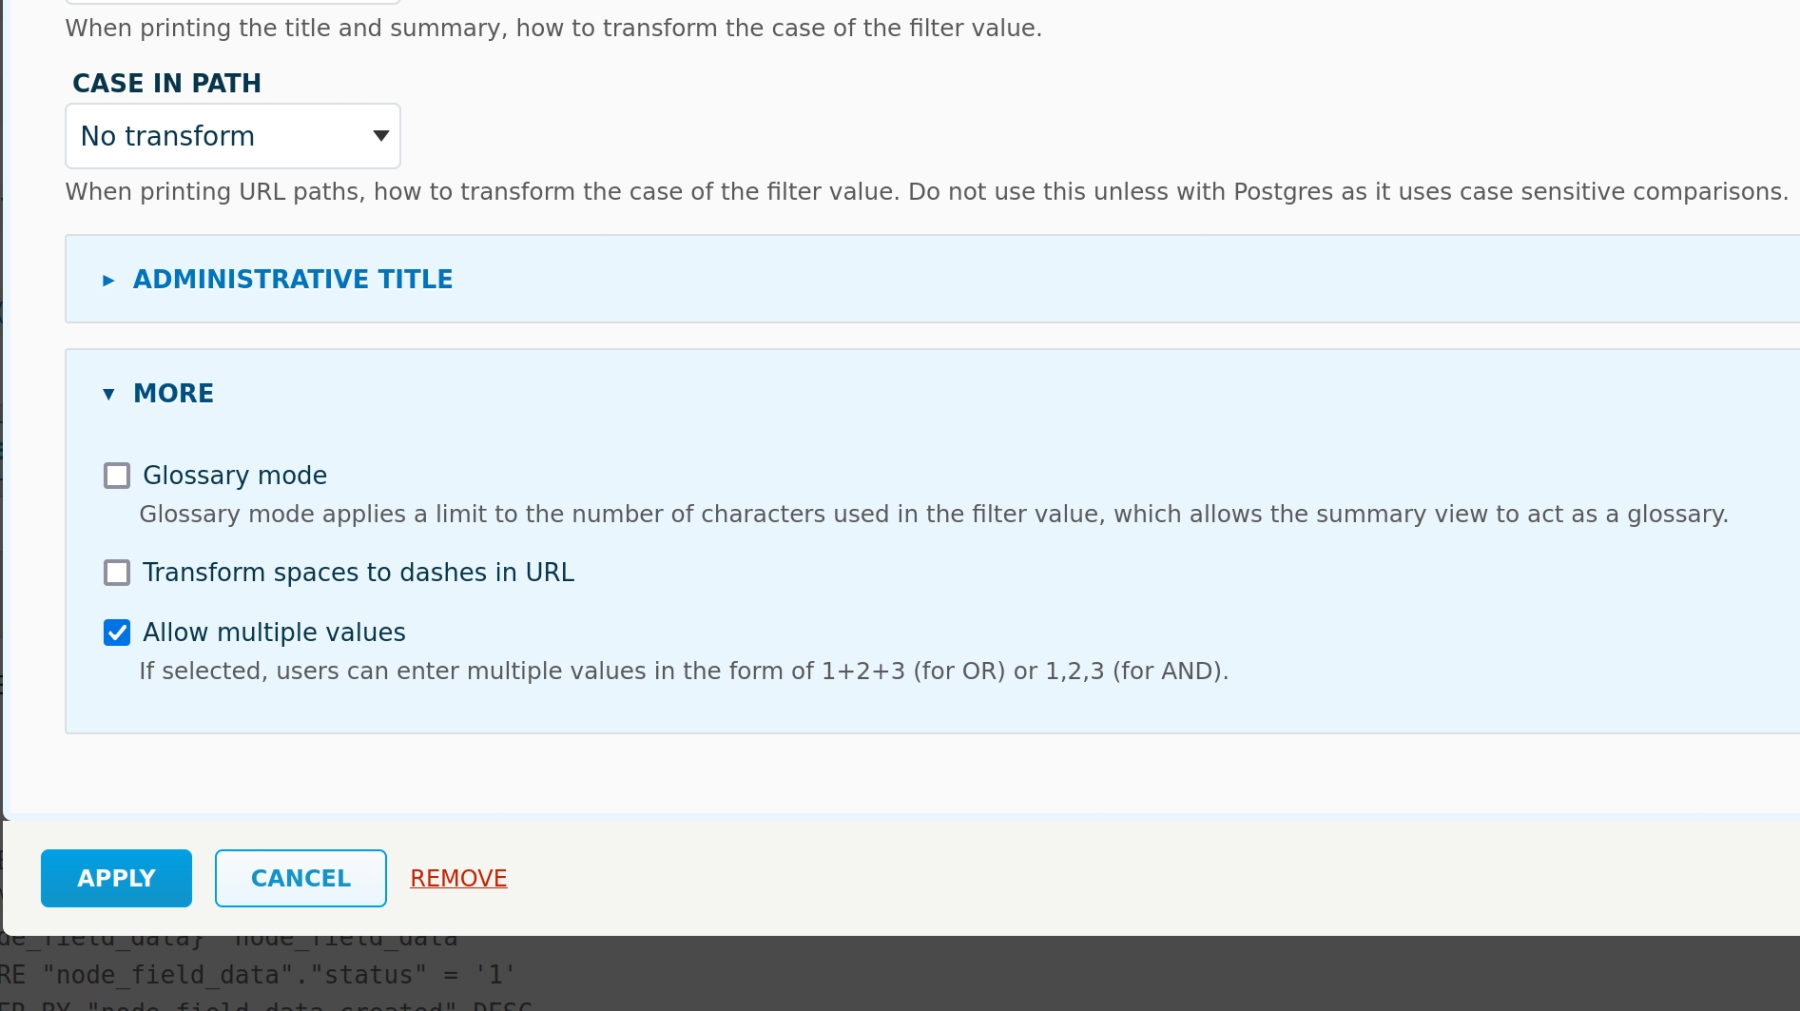This screenshot has width=1800, height=1011.
Task: Click the Case in Path field label
Action: [167, 83]
